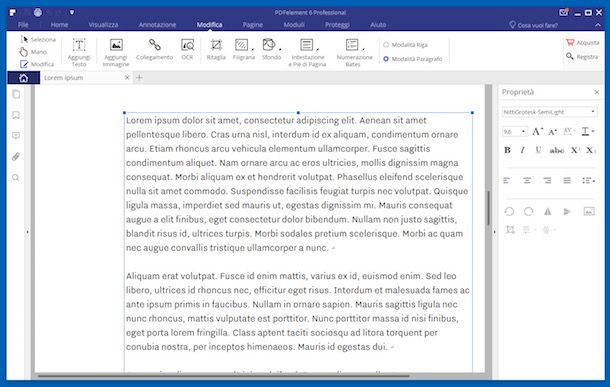Switch to the Visualizza tab
The height and width of the screenshot is (387, 610).
point(103,25)
